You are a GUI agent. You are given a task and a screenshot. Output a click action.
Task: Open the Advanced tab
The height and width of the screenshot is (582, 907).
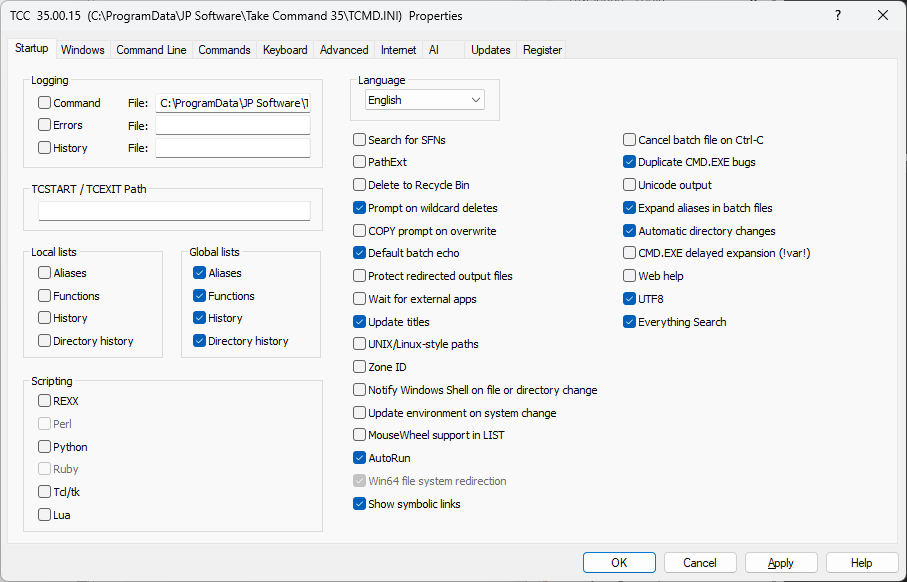(344, 50)
